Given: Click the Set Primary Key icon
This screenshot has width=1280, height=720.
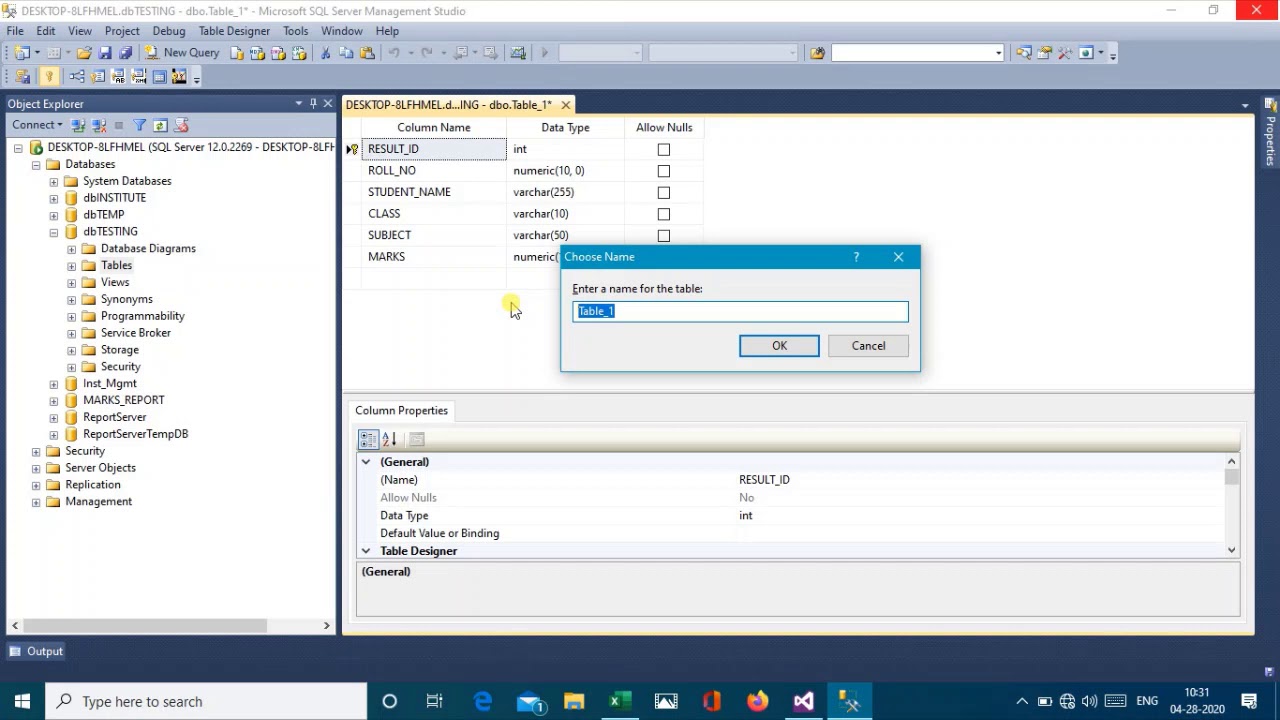Looking at the screenshot, I should point(48,77).
